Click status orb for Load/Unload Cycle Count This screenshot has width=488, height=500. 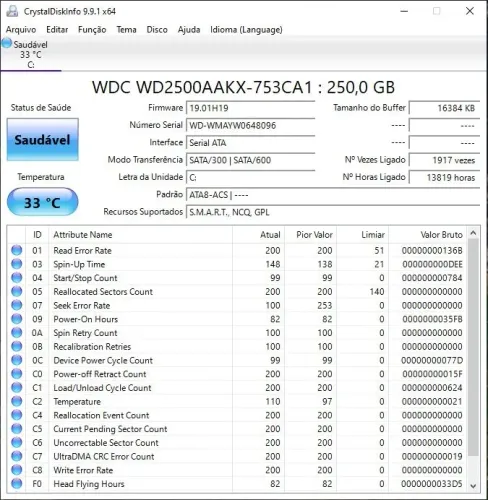(x=17, y=388)
